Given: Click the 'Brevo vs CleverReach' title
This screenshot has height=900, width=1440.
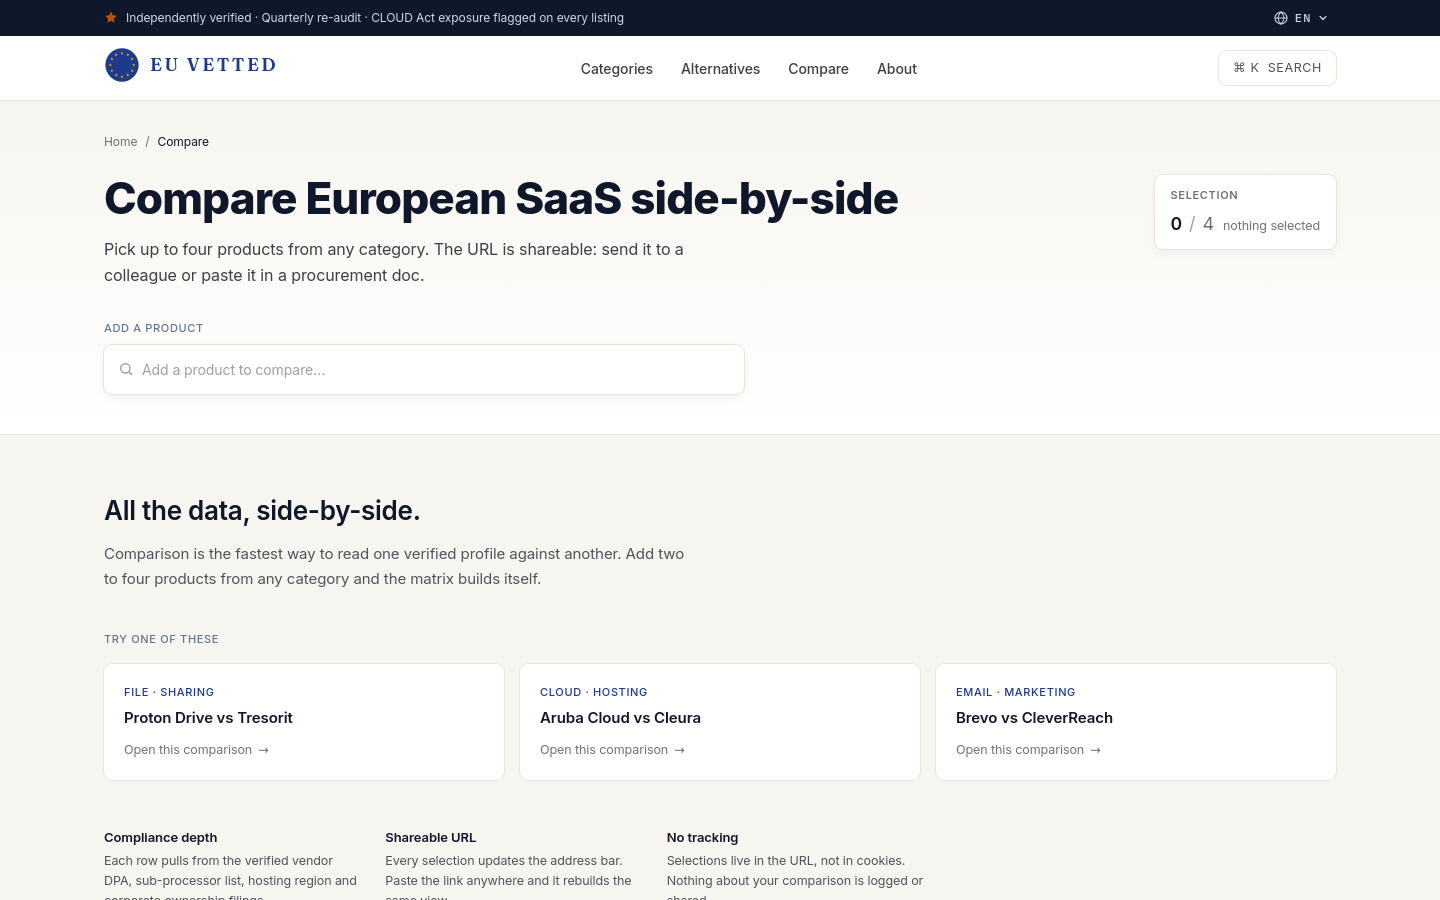Looking at the screenshot, I should [x=1034, y=718].
